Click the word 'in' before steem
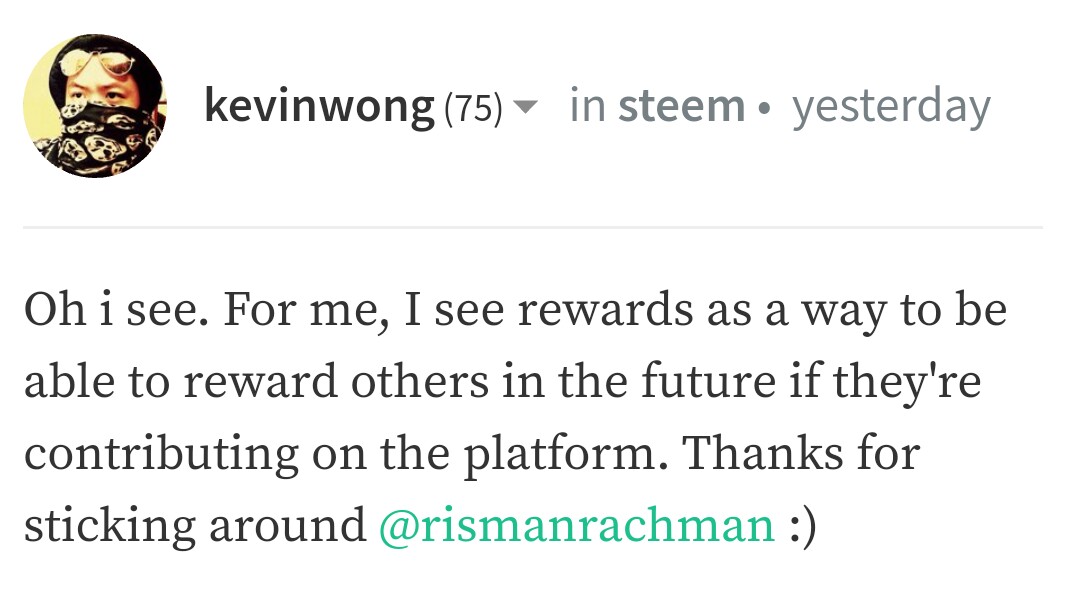1065x615 pixels. pos(588,107)
